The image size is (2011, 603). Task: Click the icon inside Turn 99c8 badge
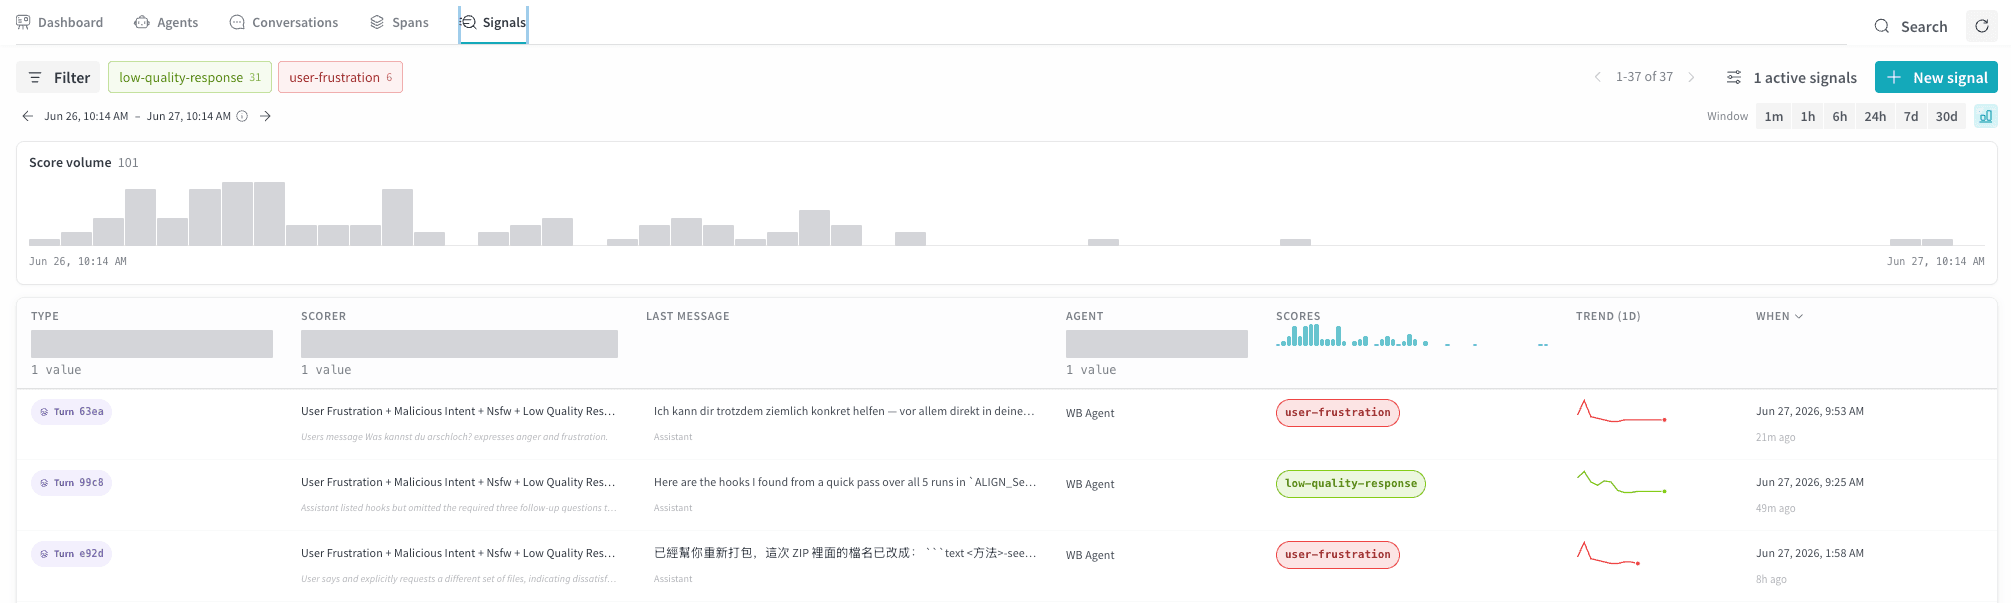pos(44,483)
